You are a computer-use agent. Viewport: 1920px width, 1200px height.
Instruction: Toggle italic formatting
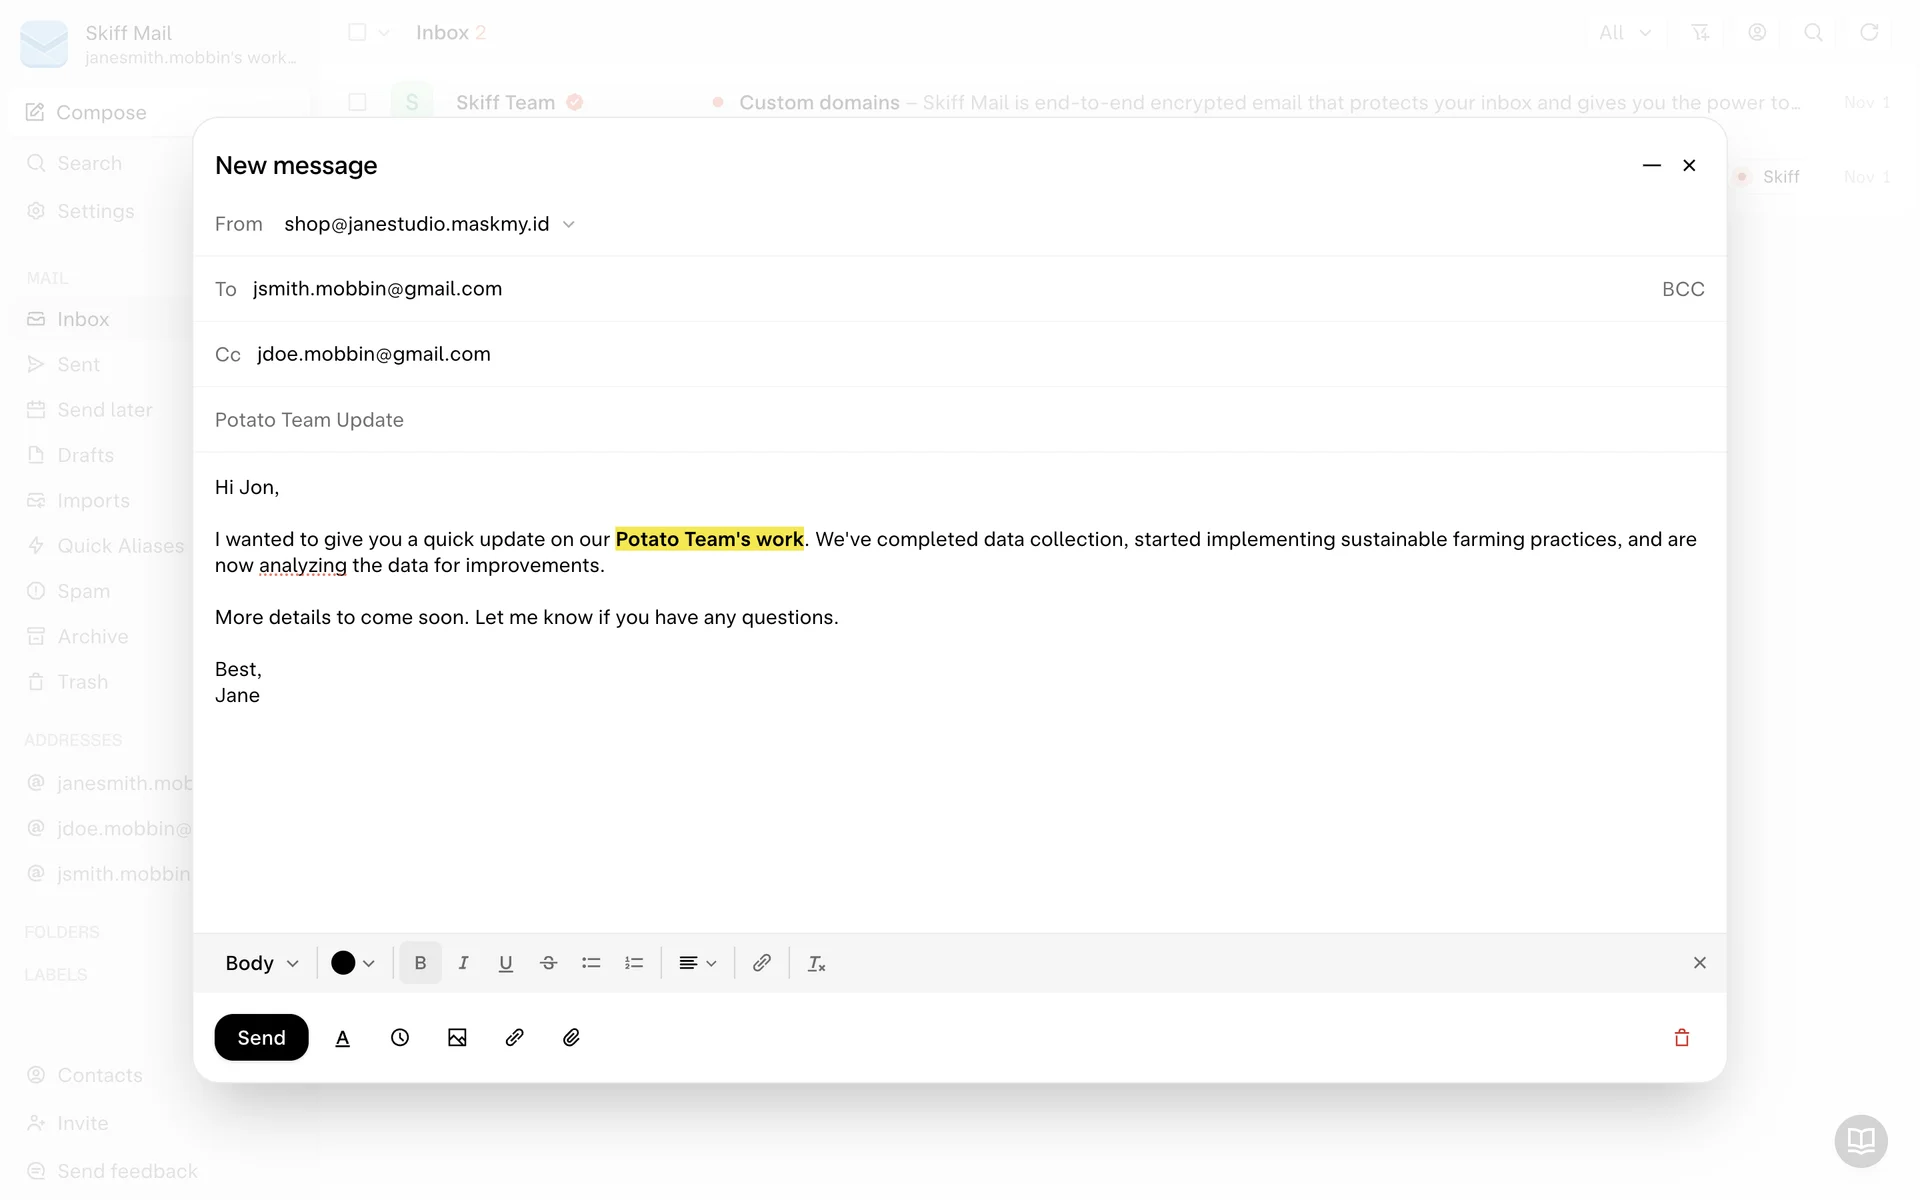point(463,963)
